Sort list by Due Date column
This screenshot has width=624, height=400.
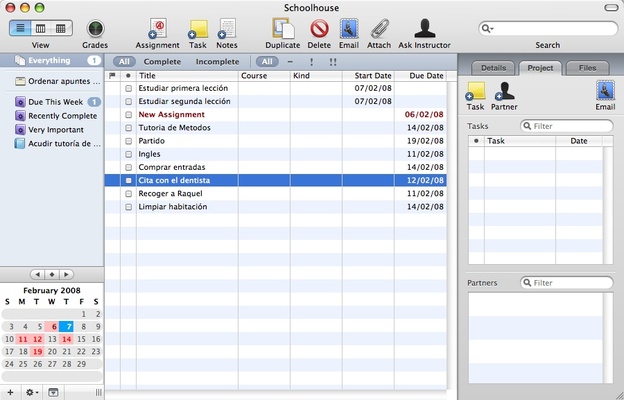click(x=421, y=76)
